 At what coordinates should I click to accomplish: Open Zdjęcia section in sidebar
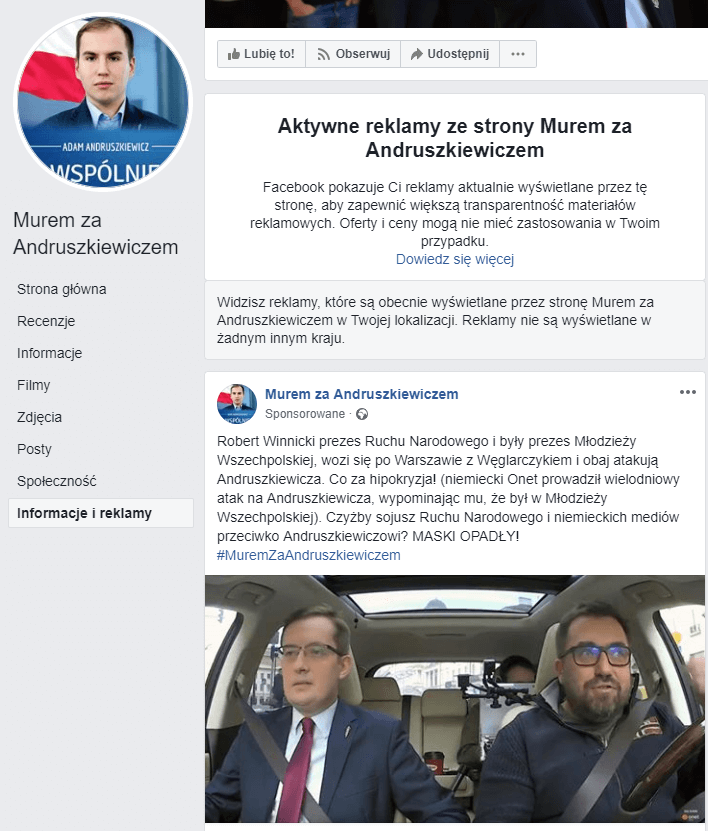tap(39, 417)
